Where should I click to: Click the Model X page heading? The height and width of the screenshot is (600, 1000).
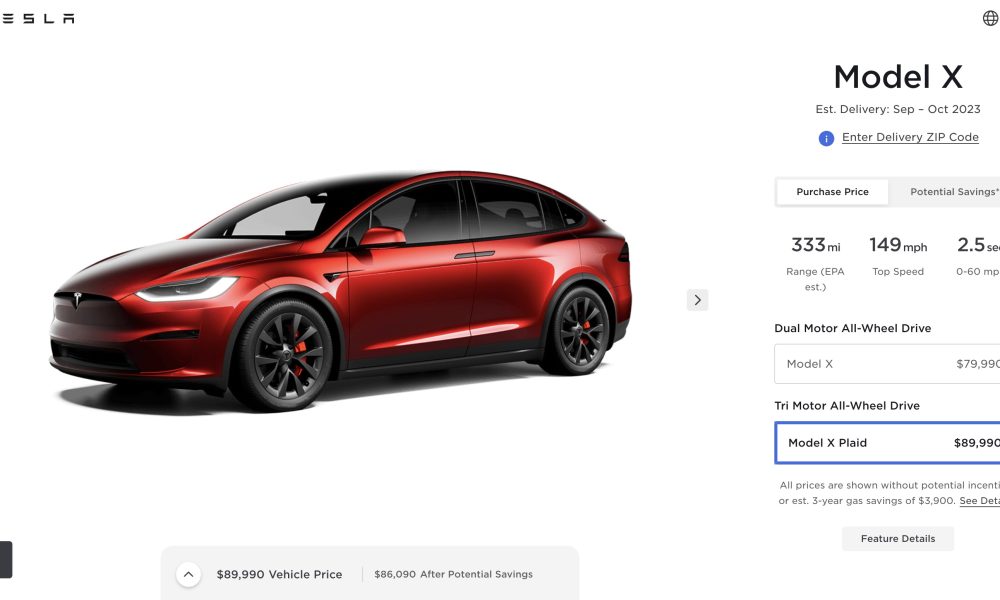tap(898, 77)
